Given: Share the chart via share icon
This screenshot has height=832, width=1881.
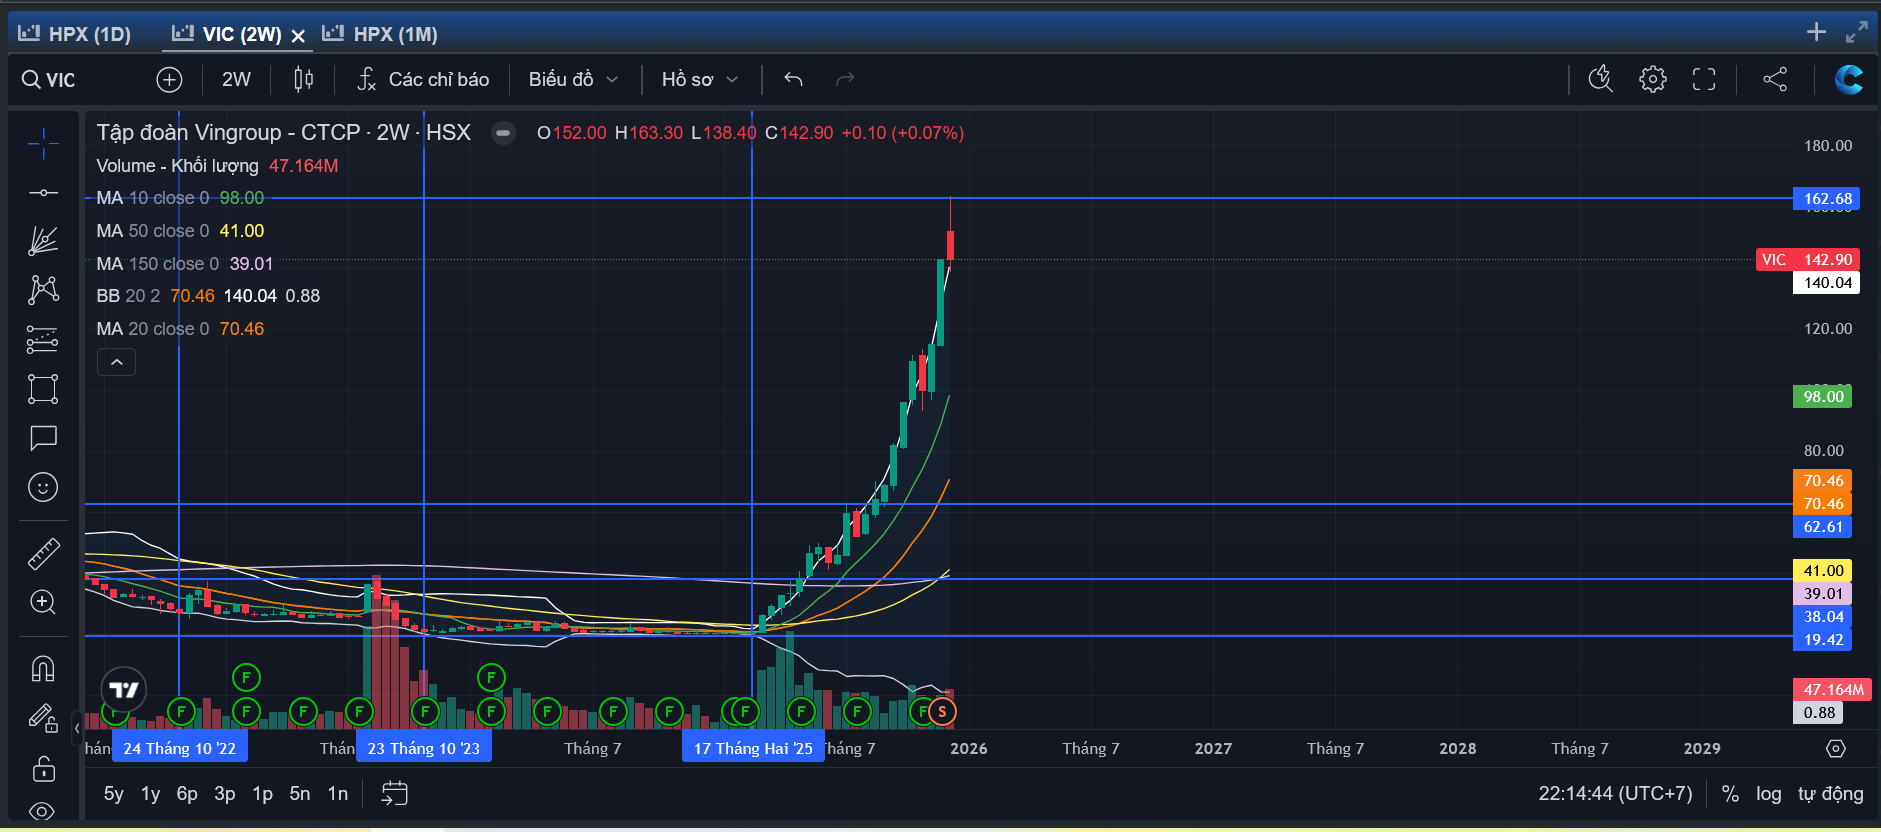Looking at the screenshot, I should (x=1775, y=79).
